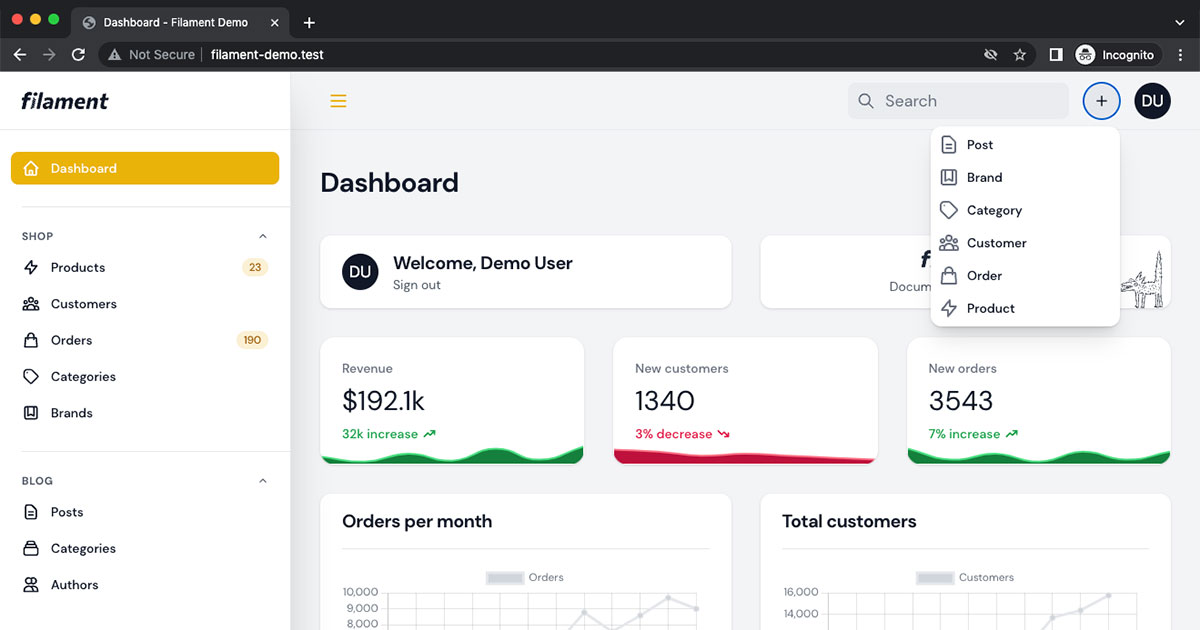Click the 190 badge on Orders
This screenshot has height=630, width=1200.
(x=252, y=340)
